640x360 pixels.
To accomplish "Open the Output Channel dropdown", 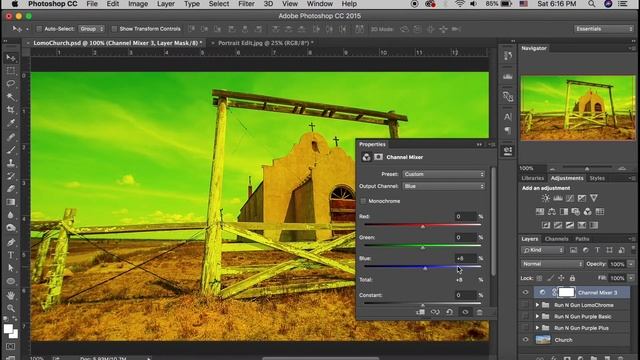I will click(x=444, y=186).
